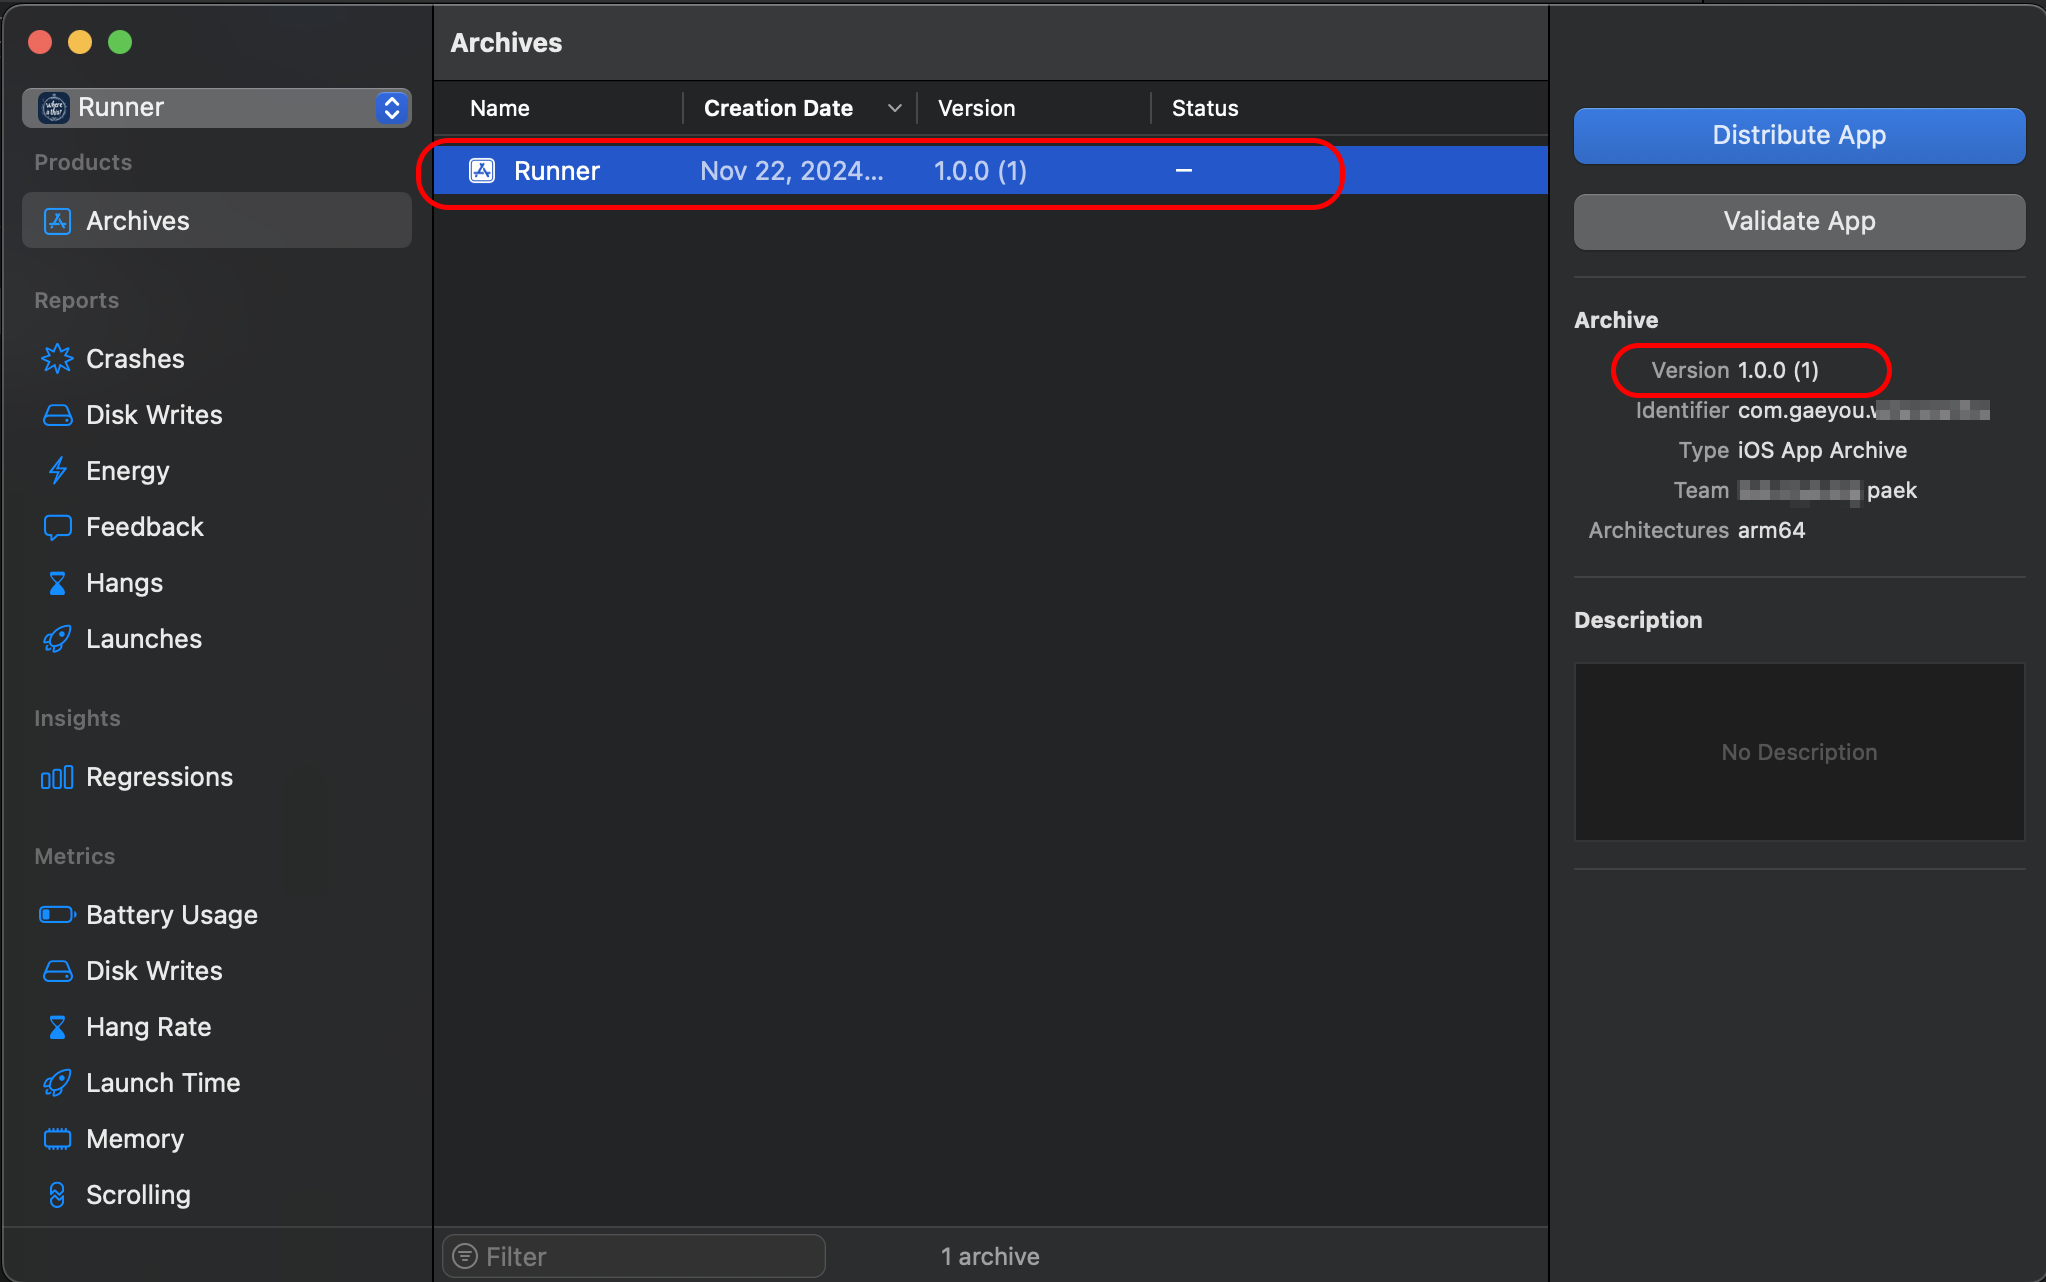Viewport: 2046px width, 1282px height.
Task: Click the Crashes star icon in sidebar
Action: click(x=57, y=359)
